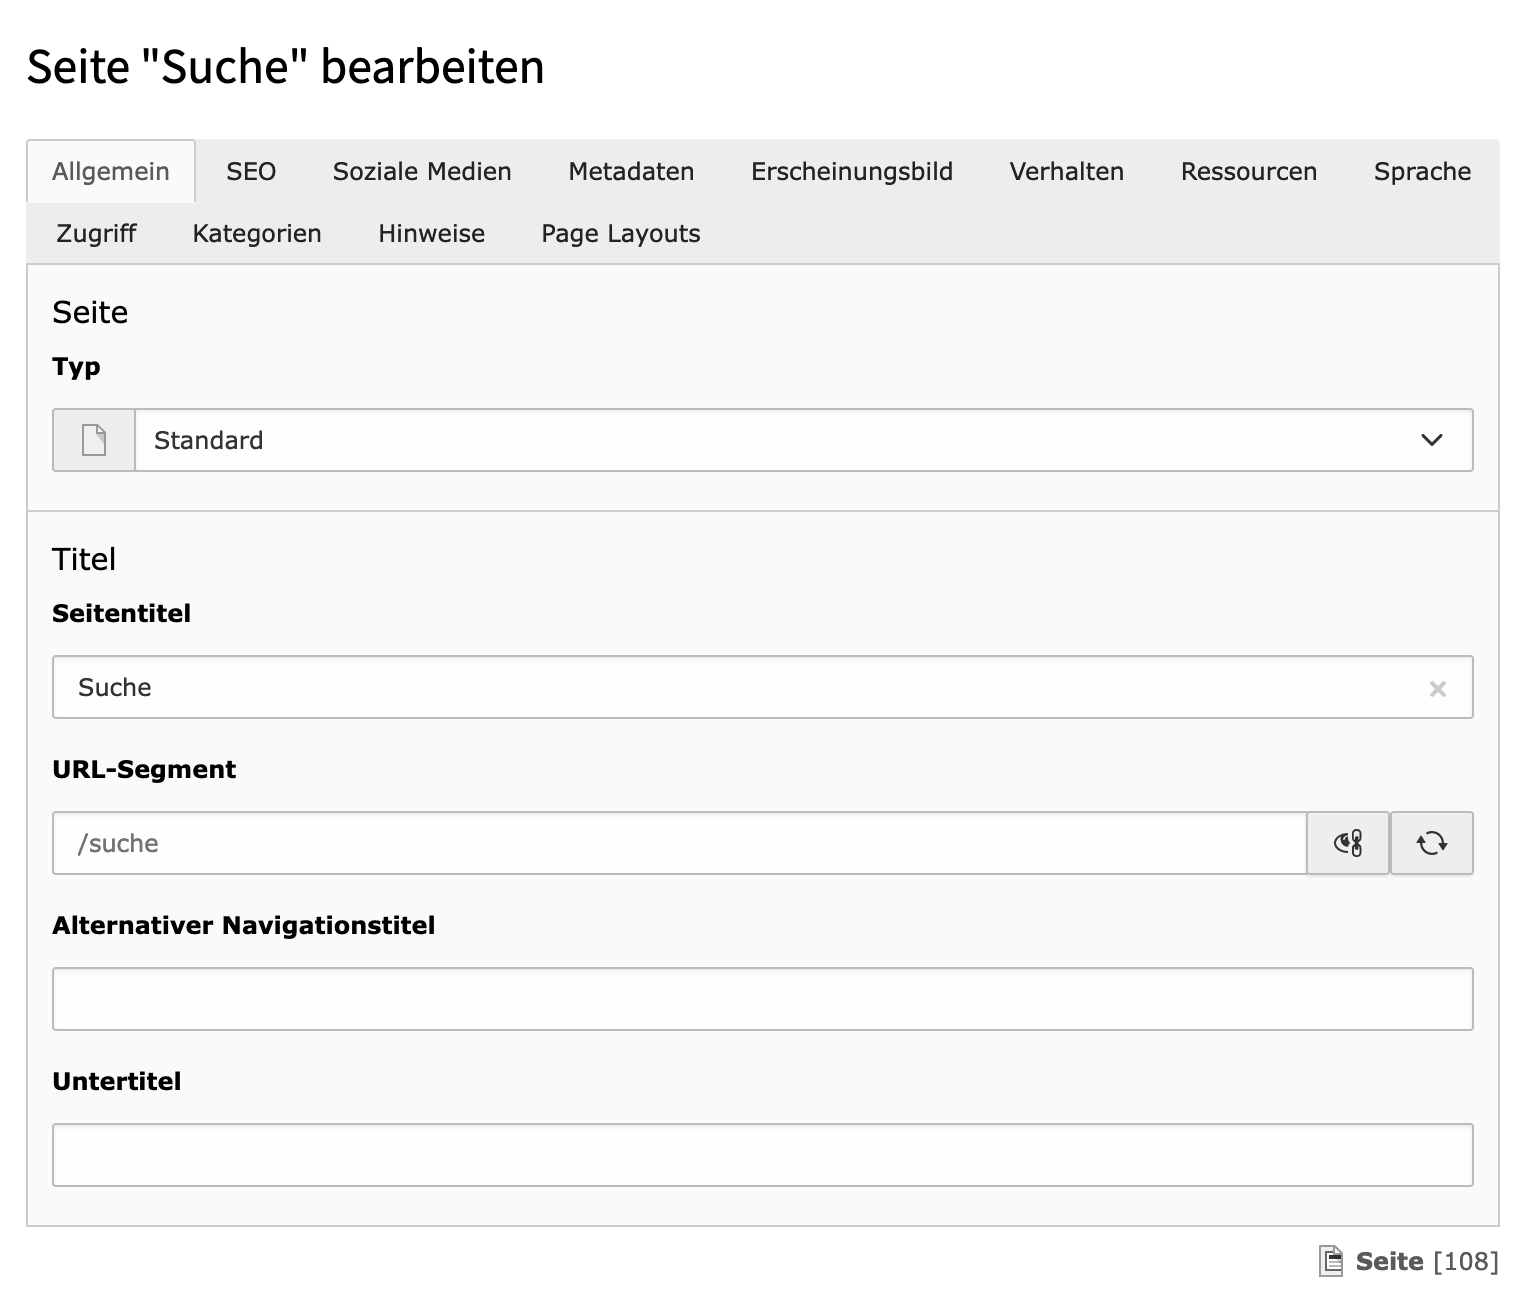Select the Metadaten tab
This screenshot has height=1304, width=1532.
(631, 172)
